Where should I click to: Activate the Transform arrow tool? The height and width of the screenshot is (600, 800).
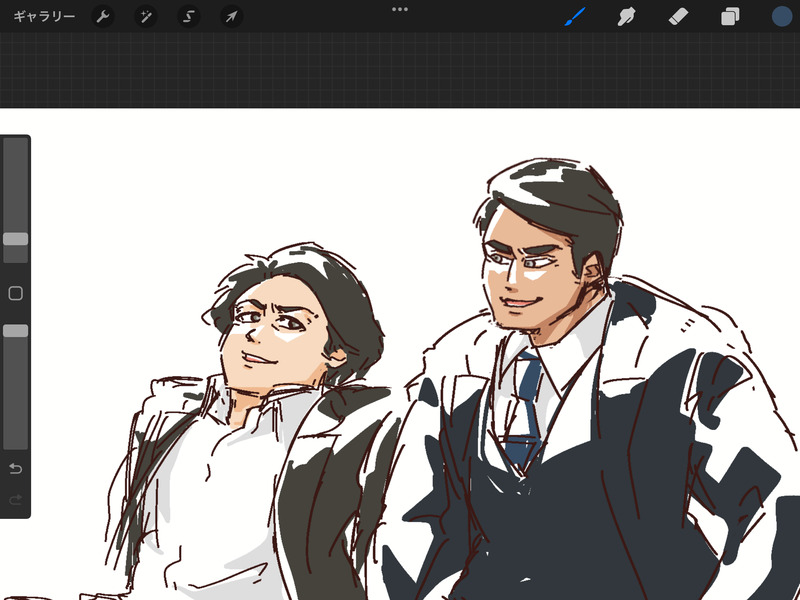pyautogui.click(x=231, y=17)
